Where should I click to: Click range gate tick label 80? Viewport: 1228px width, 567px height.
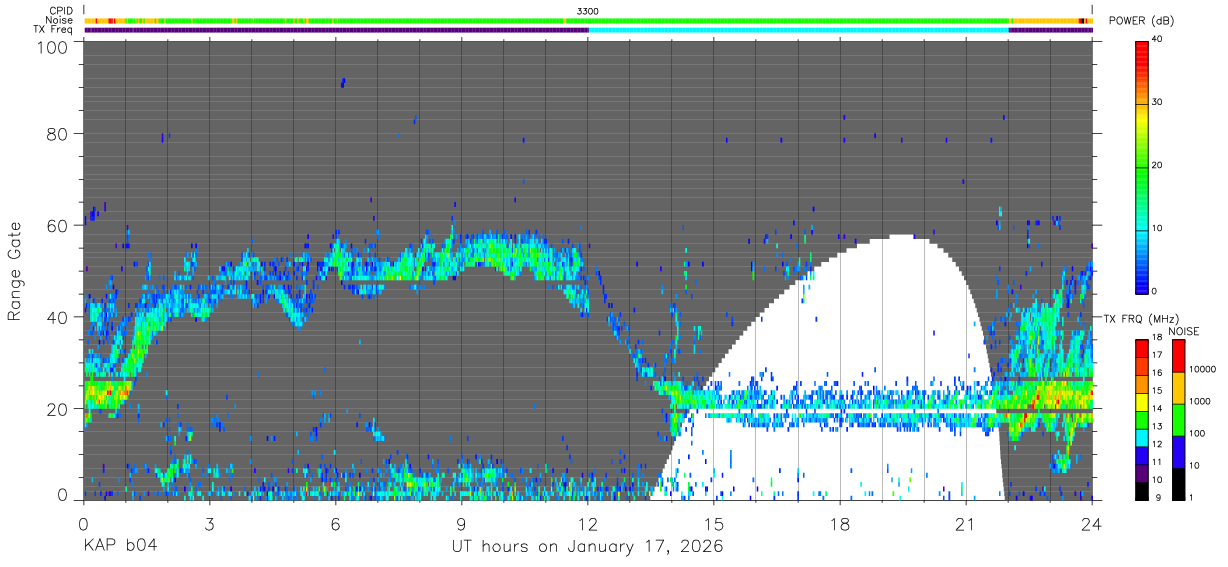pos(58,133)
